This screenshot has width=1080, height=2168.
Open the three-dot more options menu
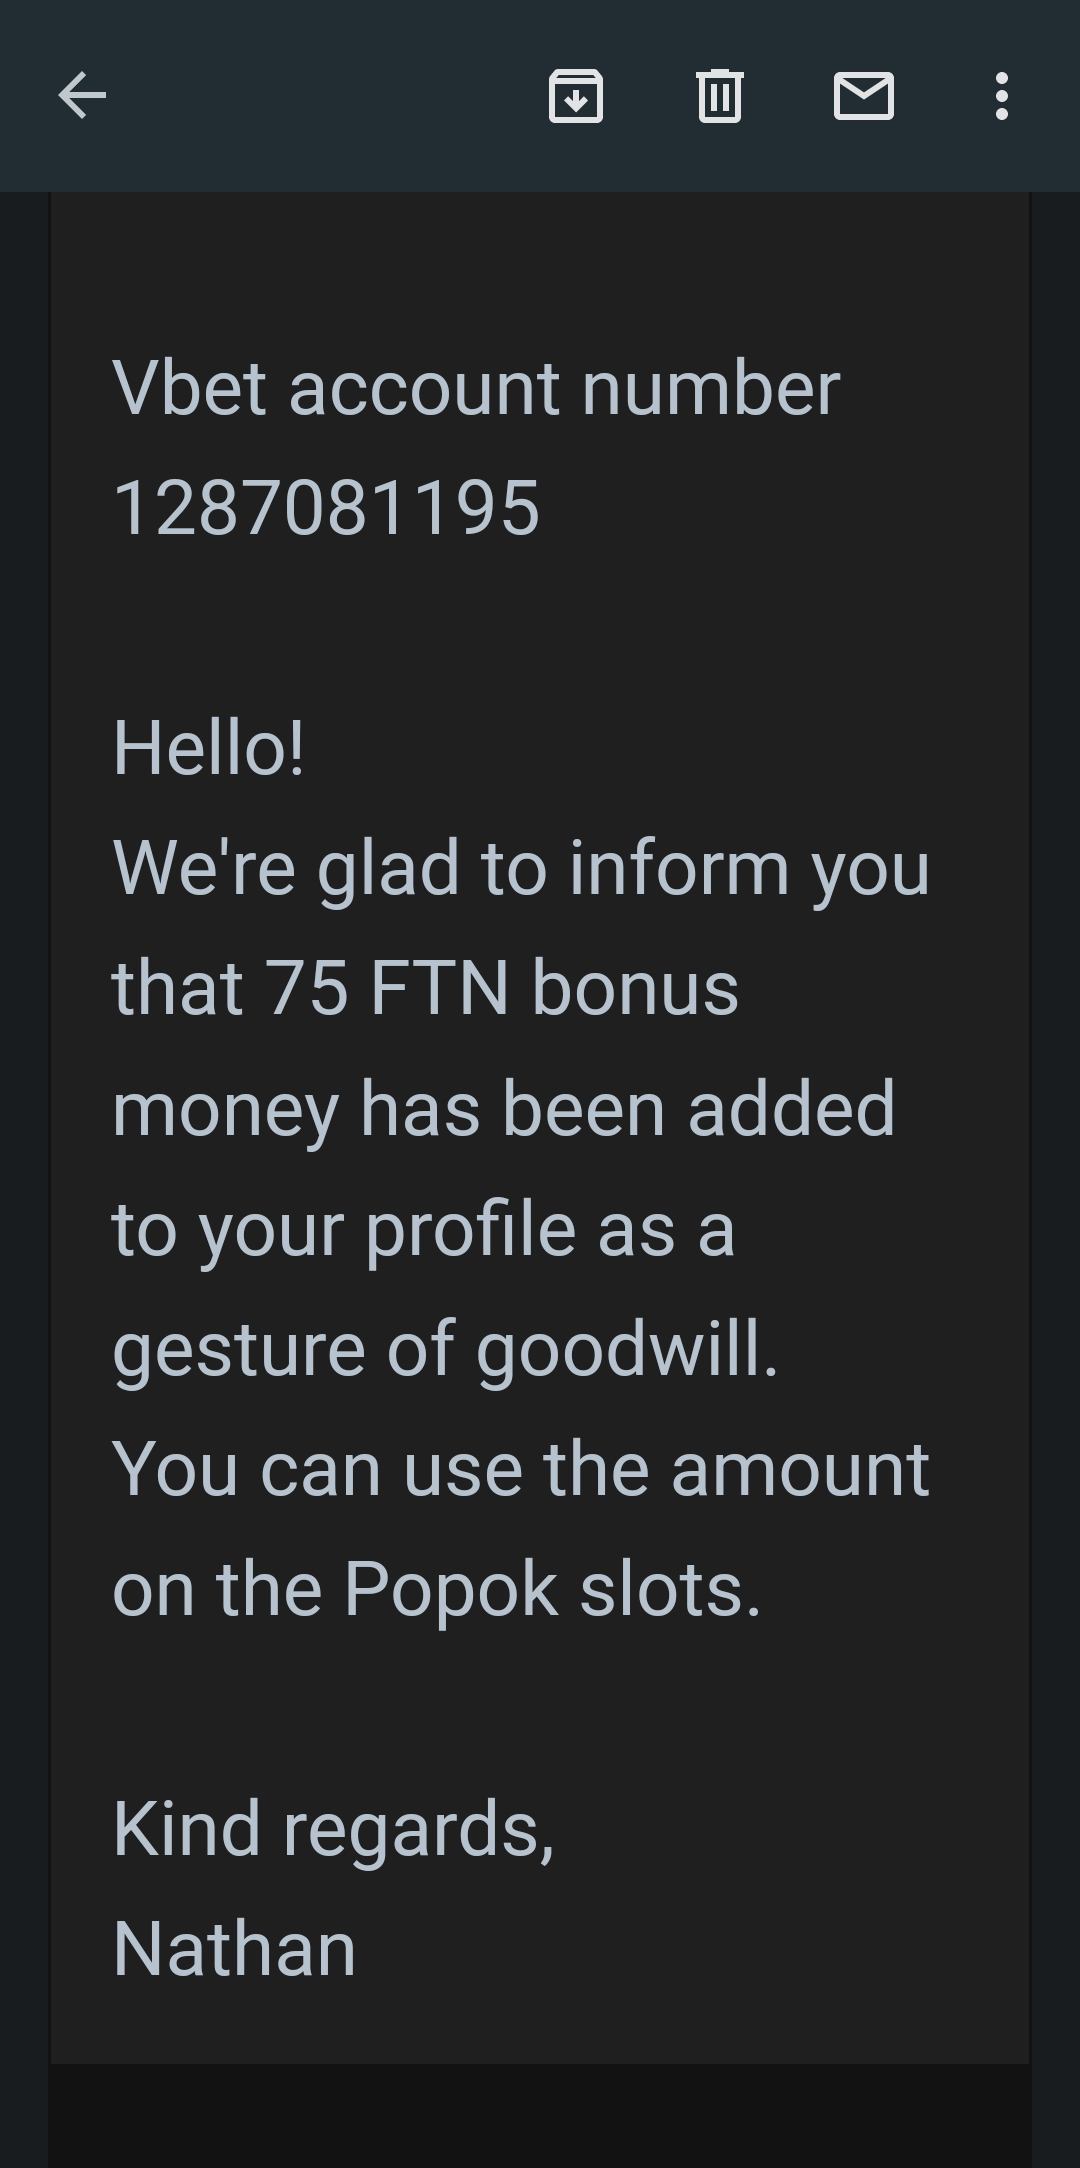pos(1001,96)
